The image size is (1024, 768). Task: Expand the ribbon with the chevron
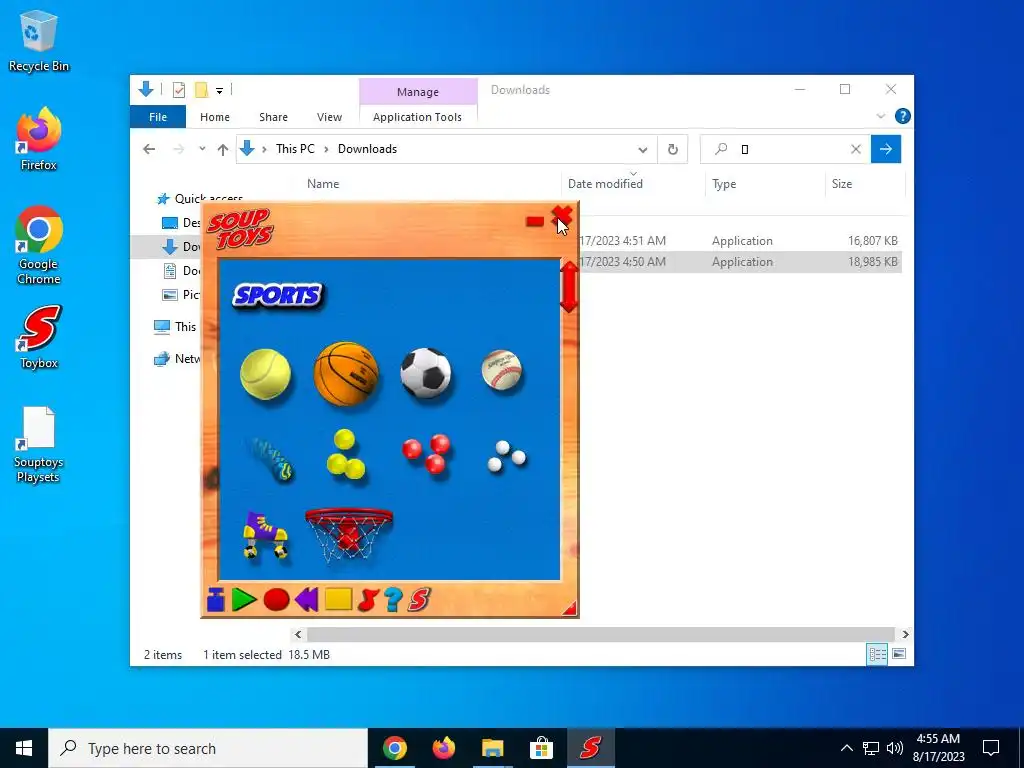880,116
